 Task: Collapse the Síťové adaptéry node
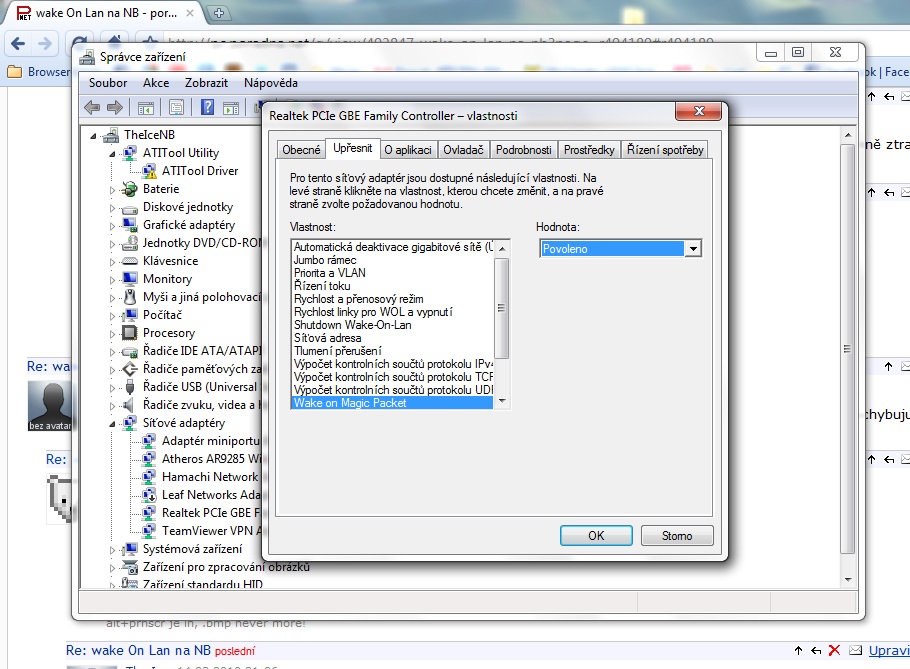(x=113, y=424)
